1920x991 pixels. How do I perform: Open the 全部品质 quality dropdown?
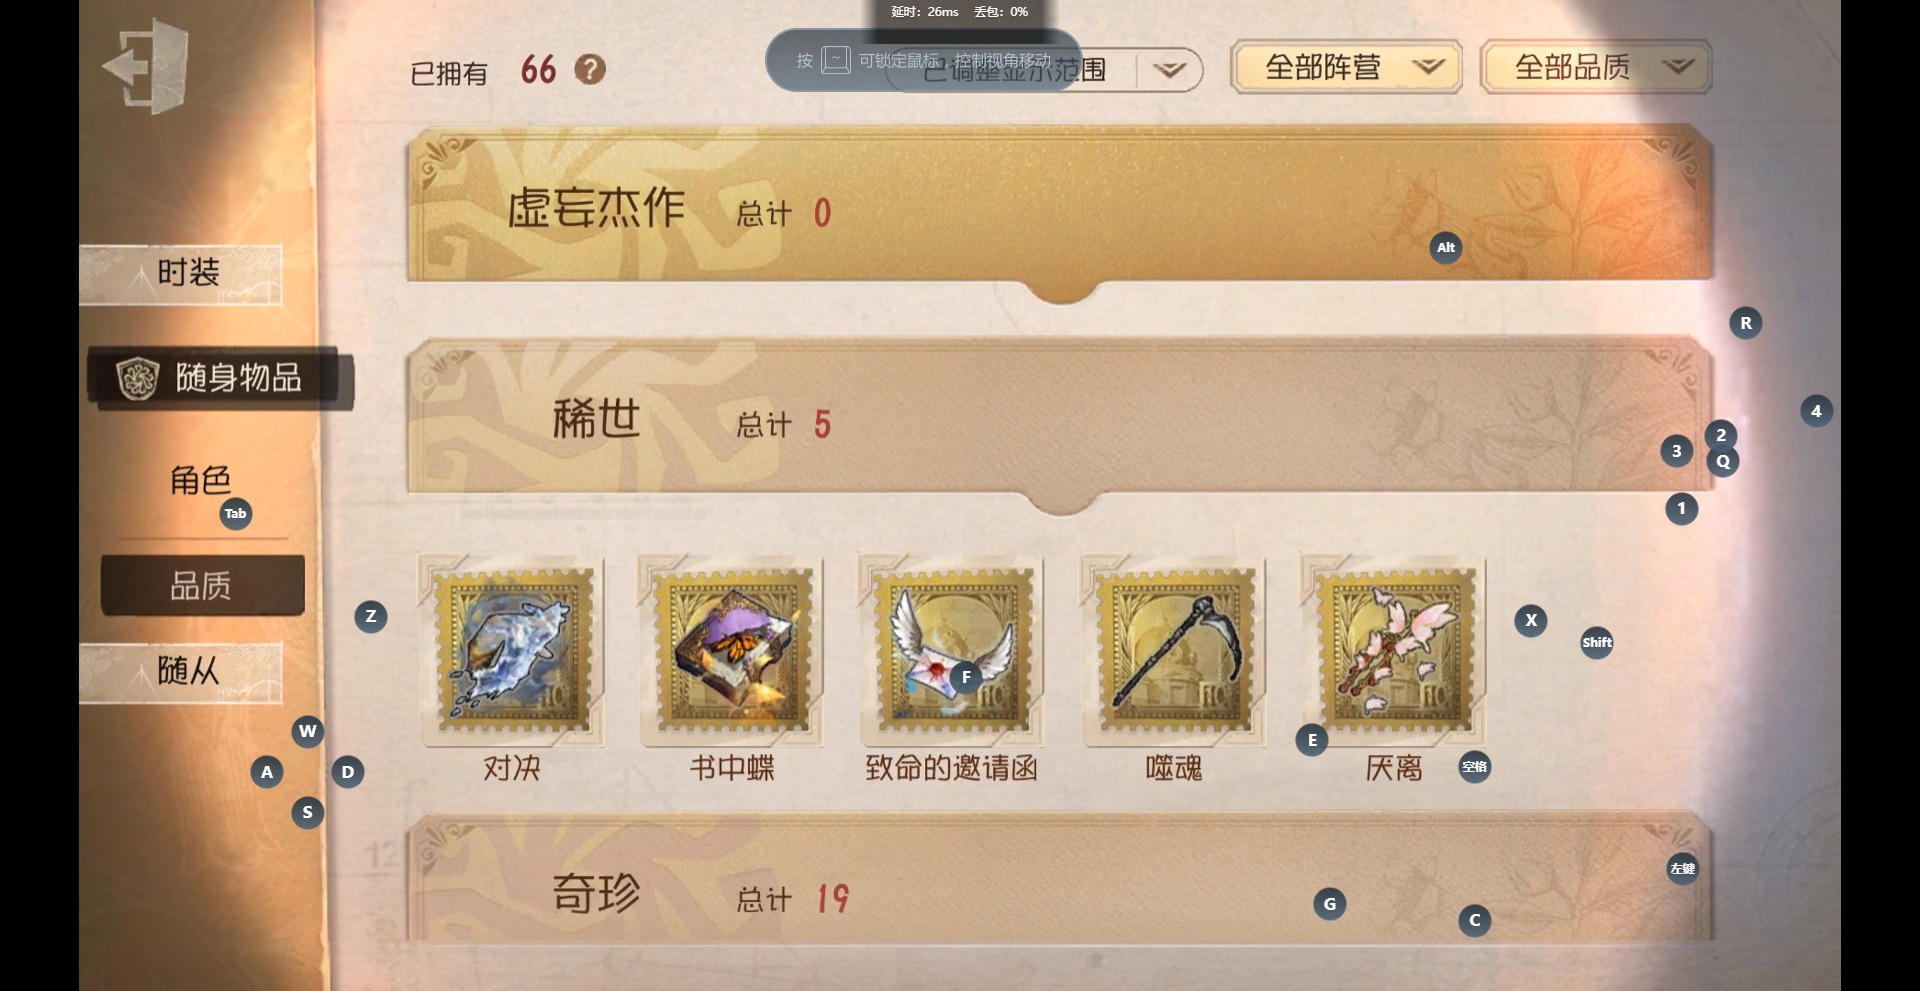1596,67
